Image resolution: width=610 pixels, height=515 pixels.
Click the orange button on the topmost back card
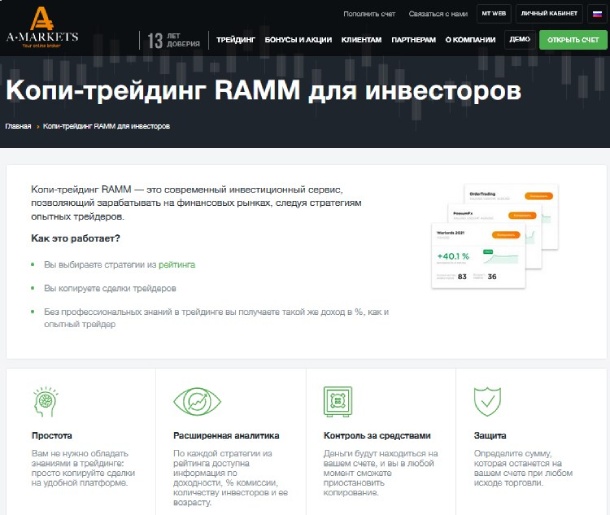coord(538,196)
